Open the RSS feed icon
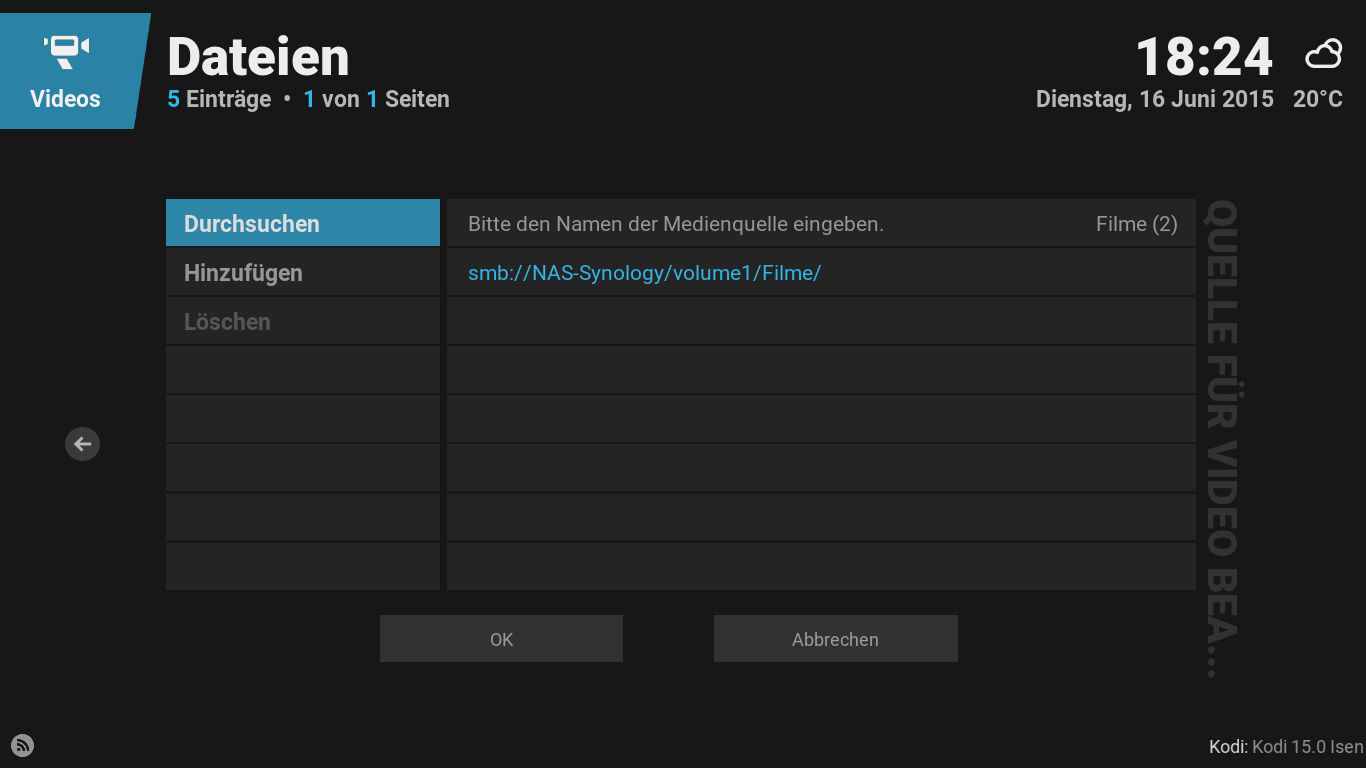Image resolution: width=1366 pixels, height=768 pixels. coord(22,745)
